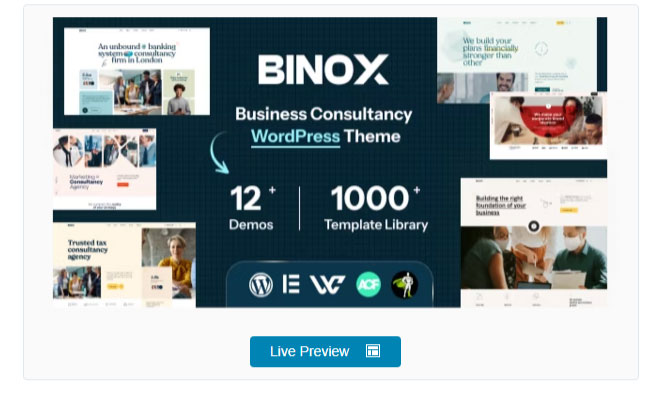This screenshot has width=663, height=396.
Task: Click the layout icon in Live Preview button
Action: [373, 351]
